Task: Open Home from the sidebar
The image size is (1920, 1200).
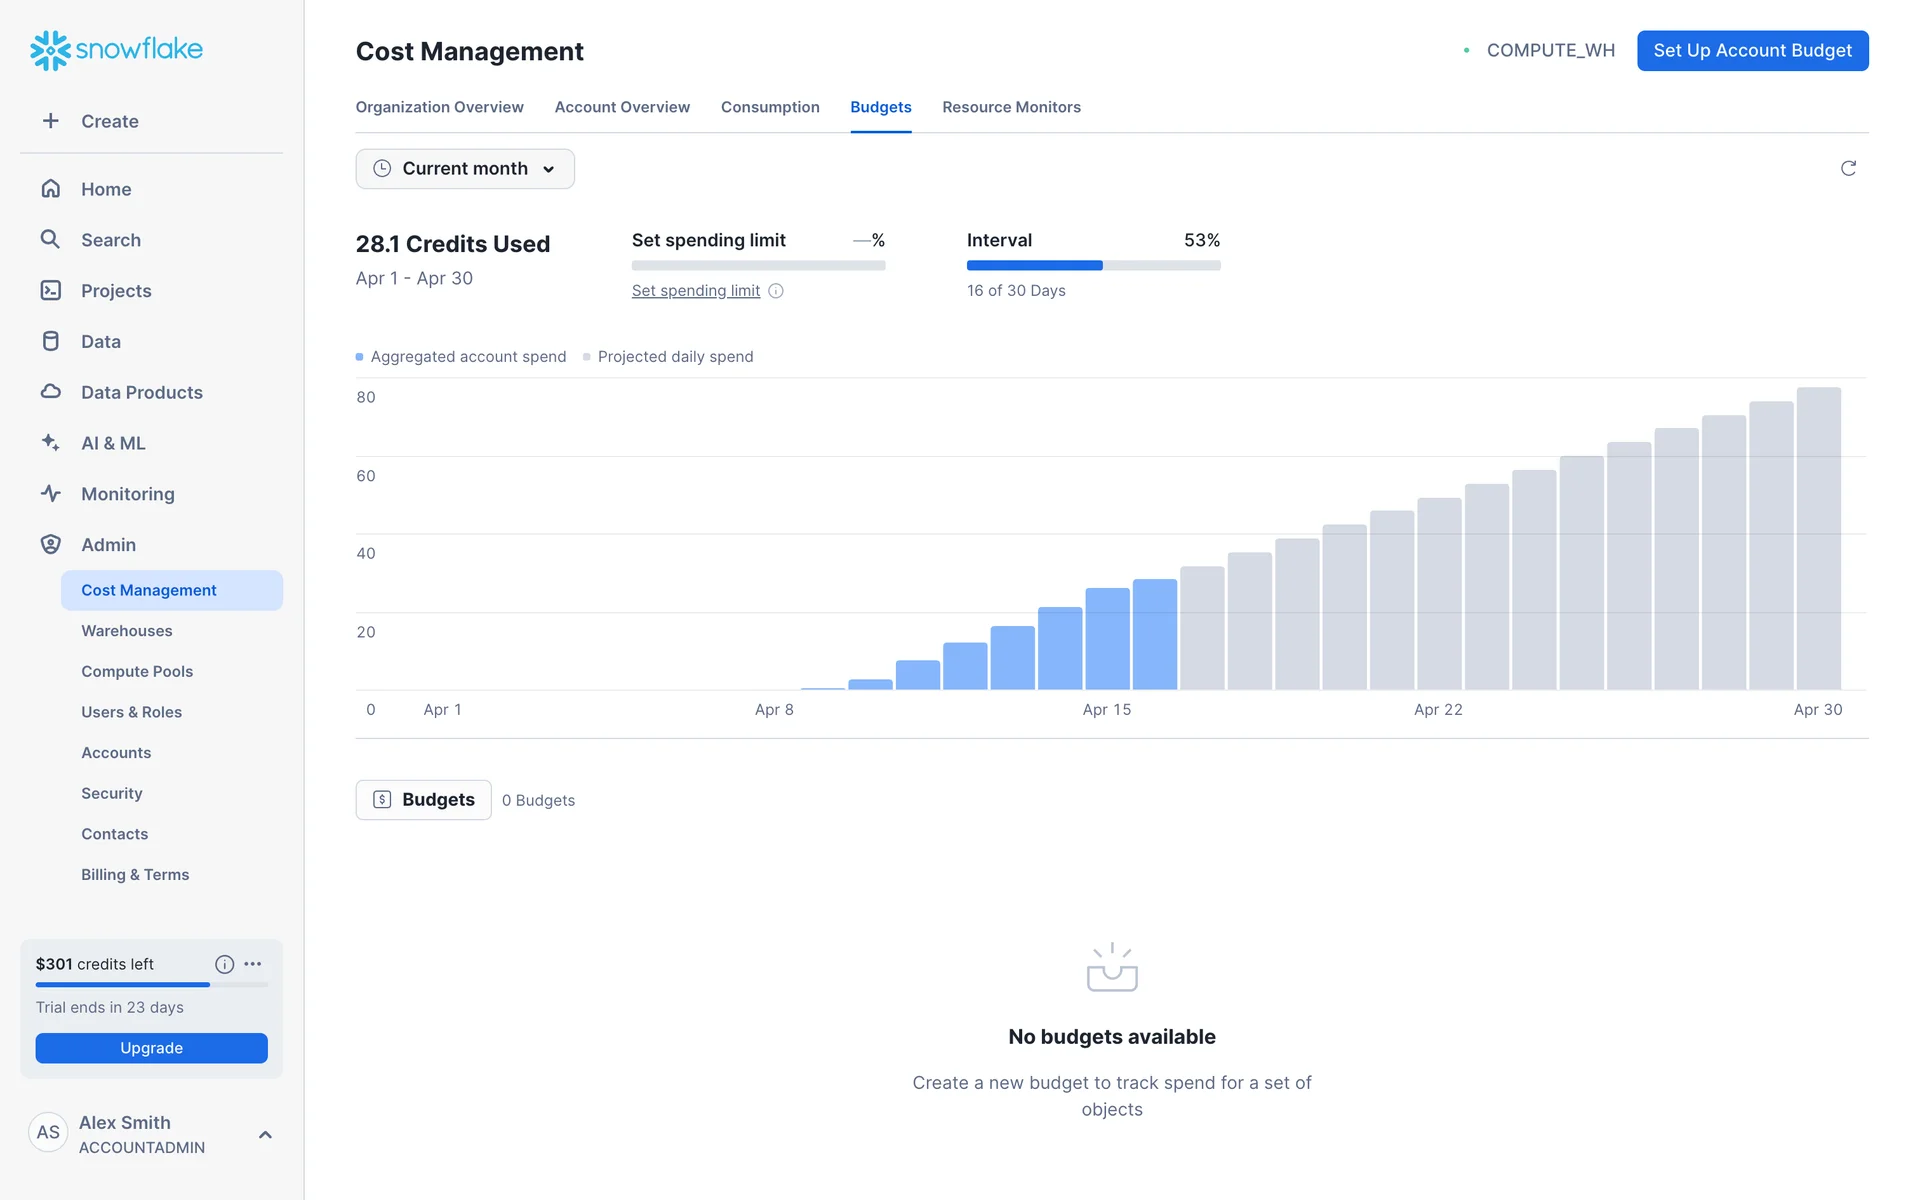Action: pyautogui.click(x=106, y=189)
